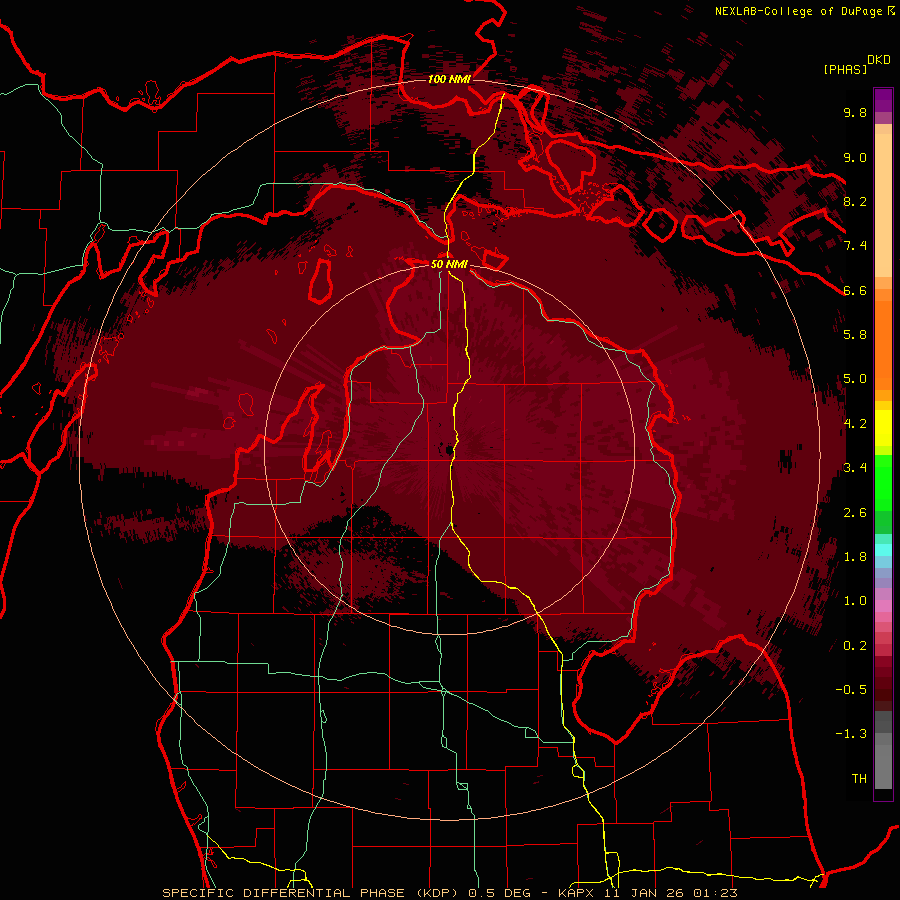Click the 50 NMI range ring label
Screen dimensions: 900x900
tap(449, 264)
